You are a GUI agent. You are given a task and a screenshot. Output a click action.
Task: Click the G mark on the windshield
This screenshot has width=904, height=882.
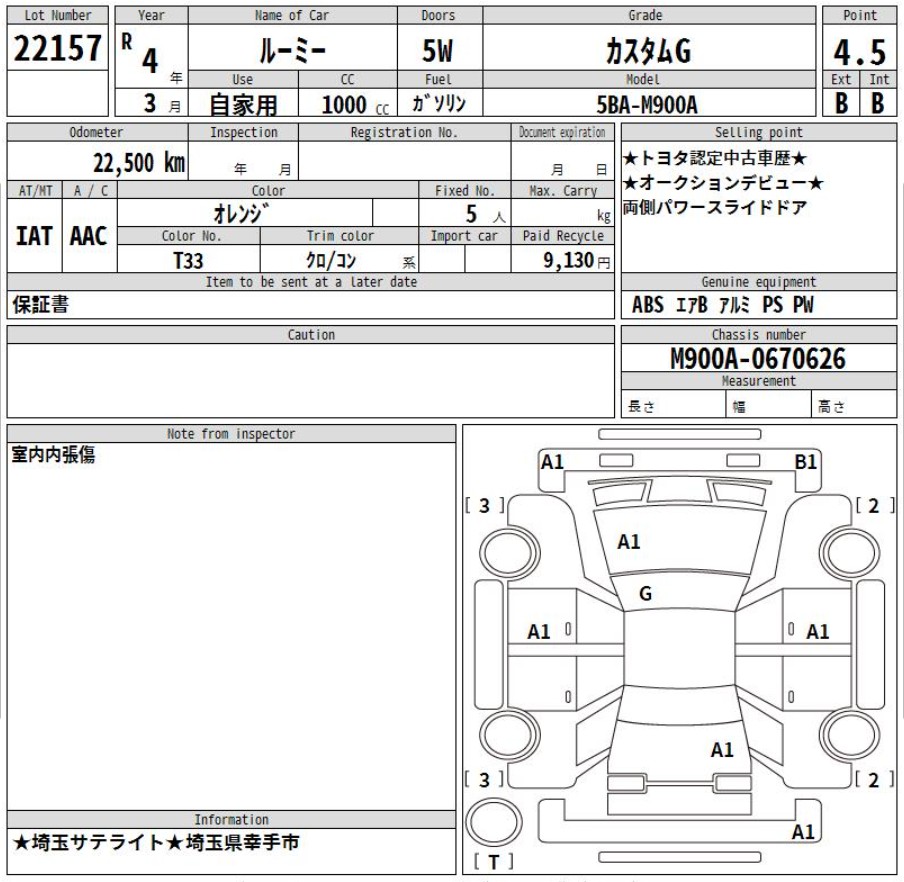point(646,593)
